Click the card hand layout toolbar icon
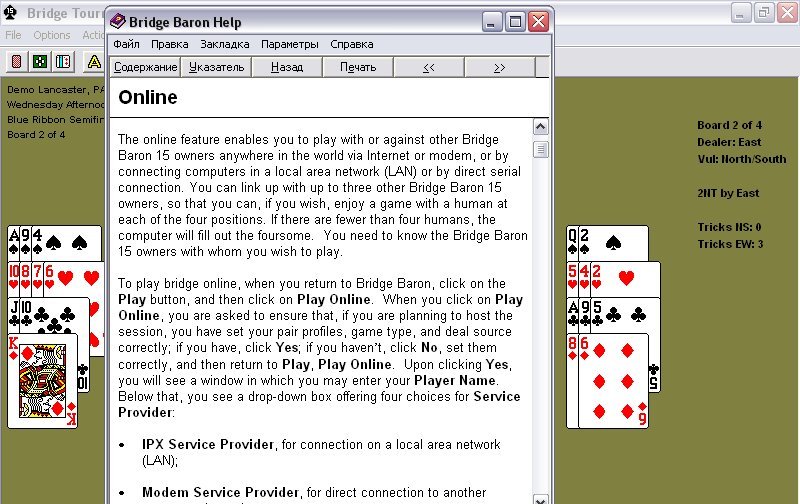This screenshot has height=504, width=800. [63, 62]
